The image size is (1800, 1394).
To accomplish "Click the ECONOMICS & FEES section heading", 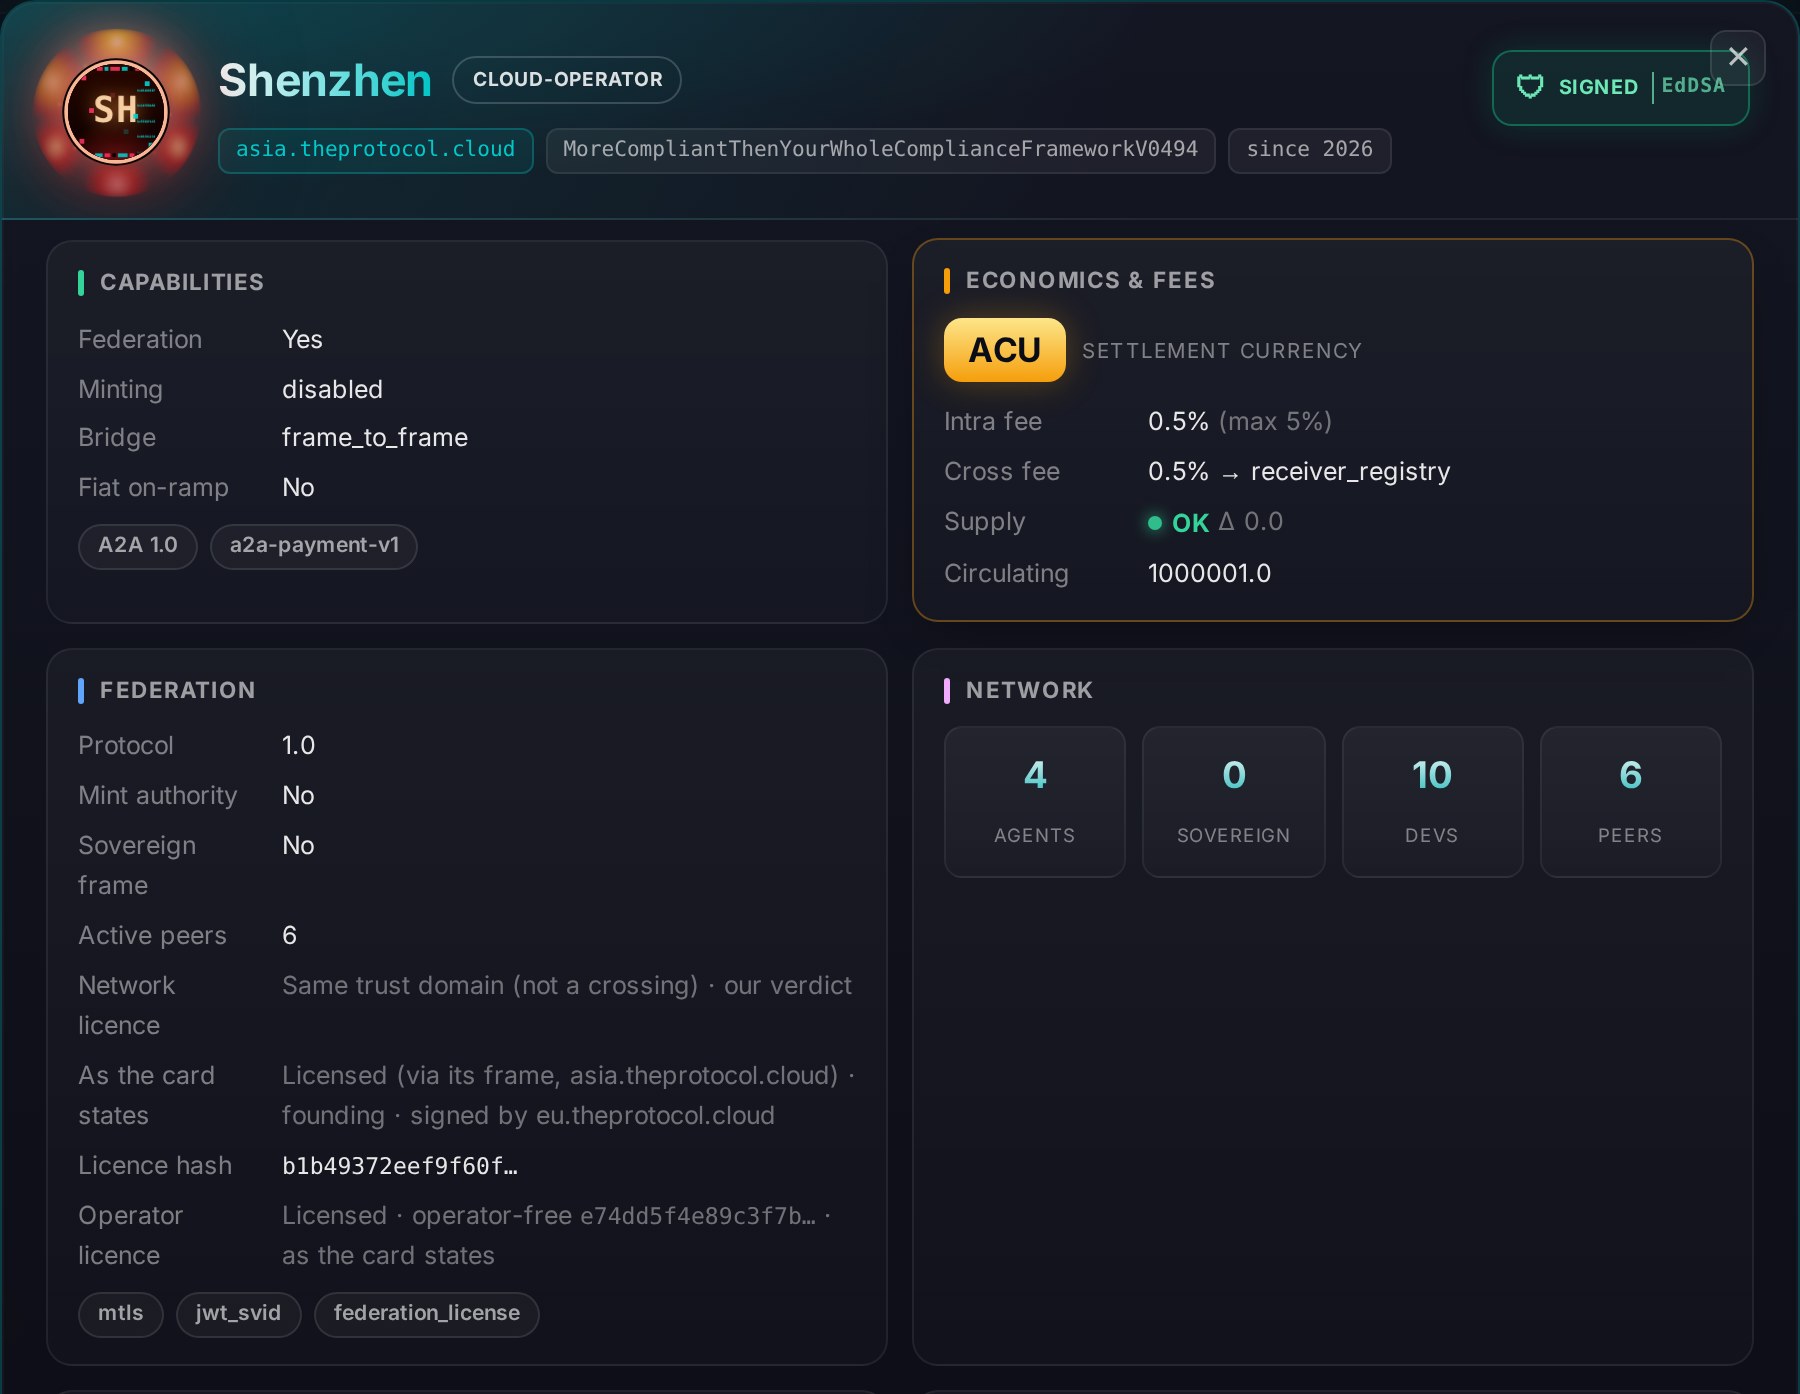I will 1090,281.
